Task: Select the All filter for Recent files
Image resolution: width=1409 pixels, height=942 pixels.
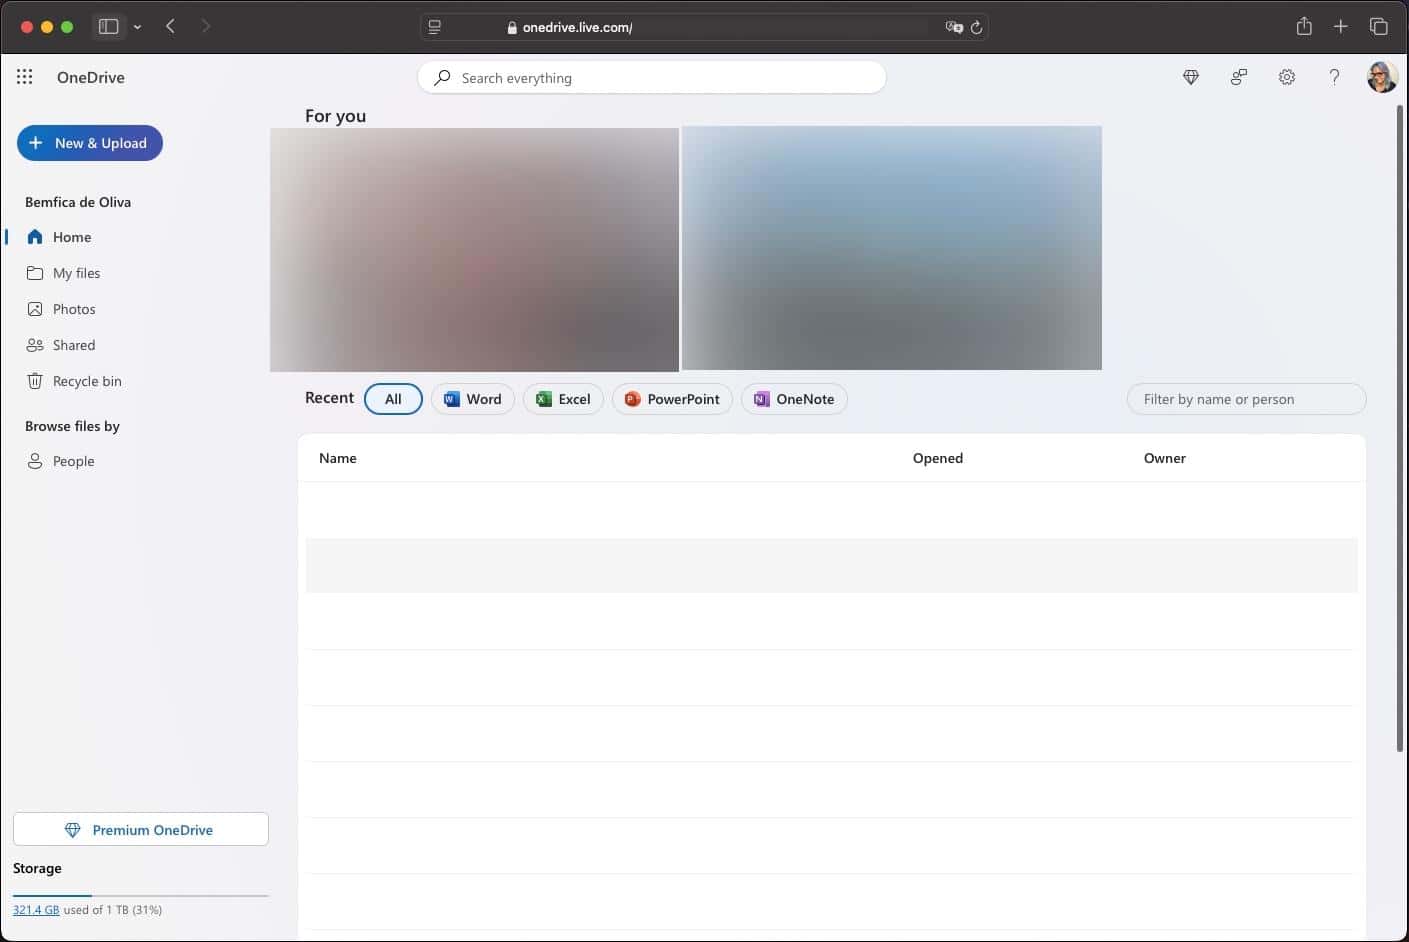Action: point(393,398)
